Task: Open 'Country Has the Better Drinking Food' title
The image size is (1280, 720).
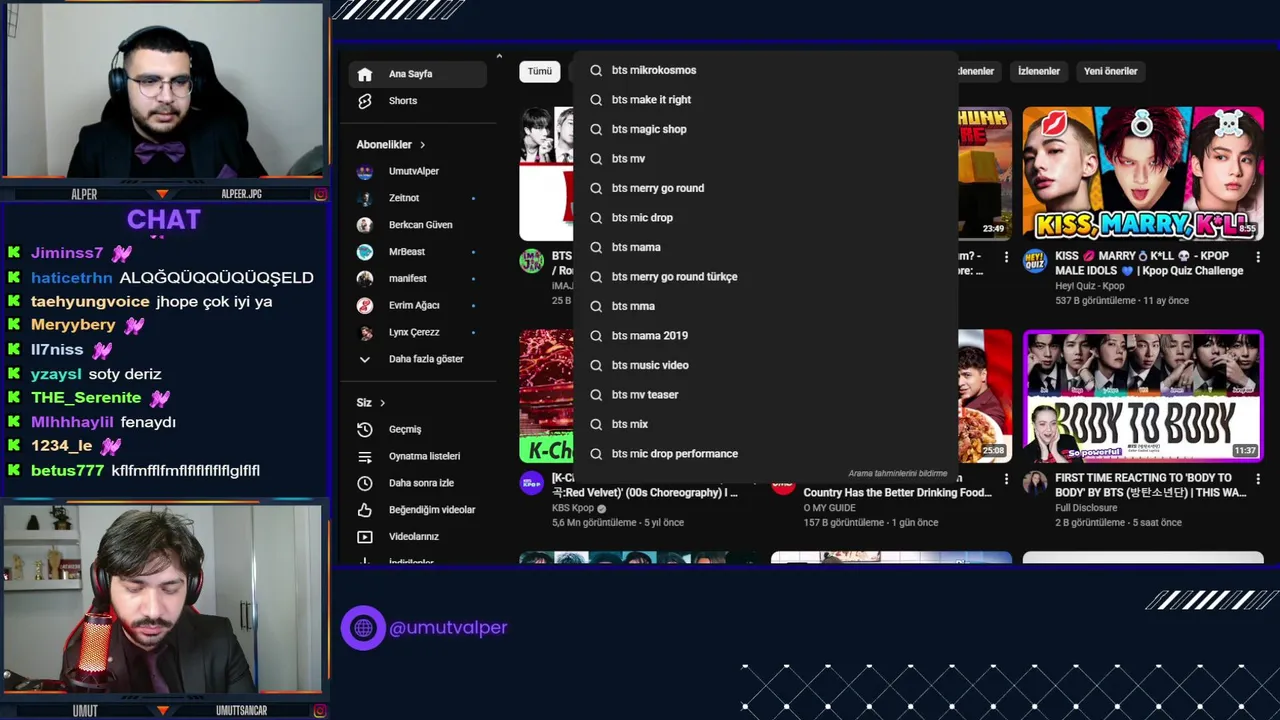Action: click(x=898, y=492)
